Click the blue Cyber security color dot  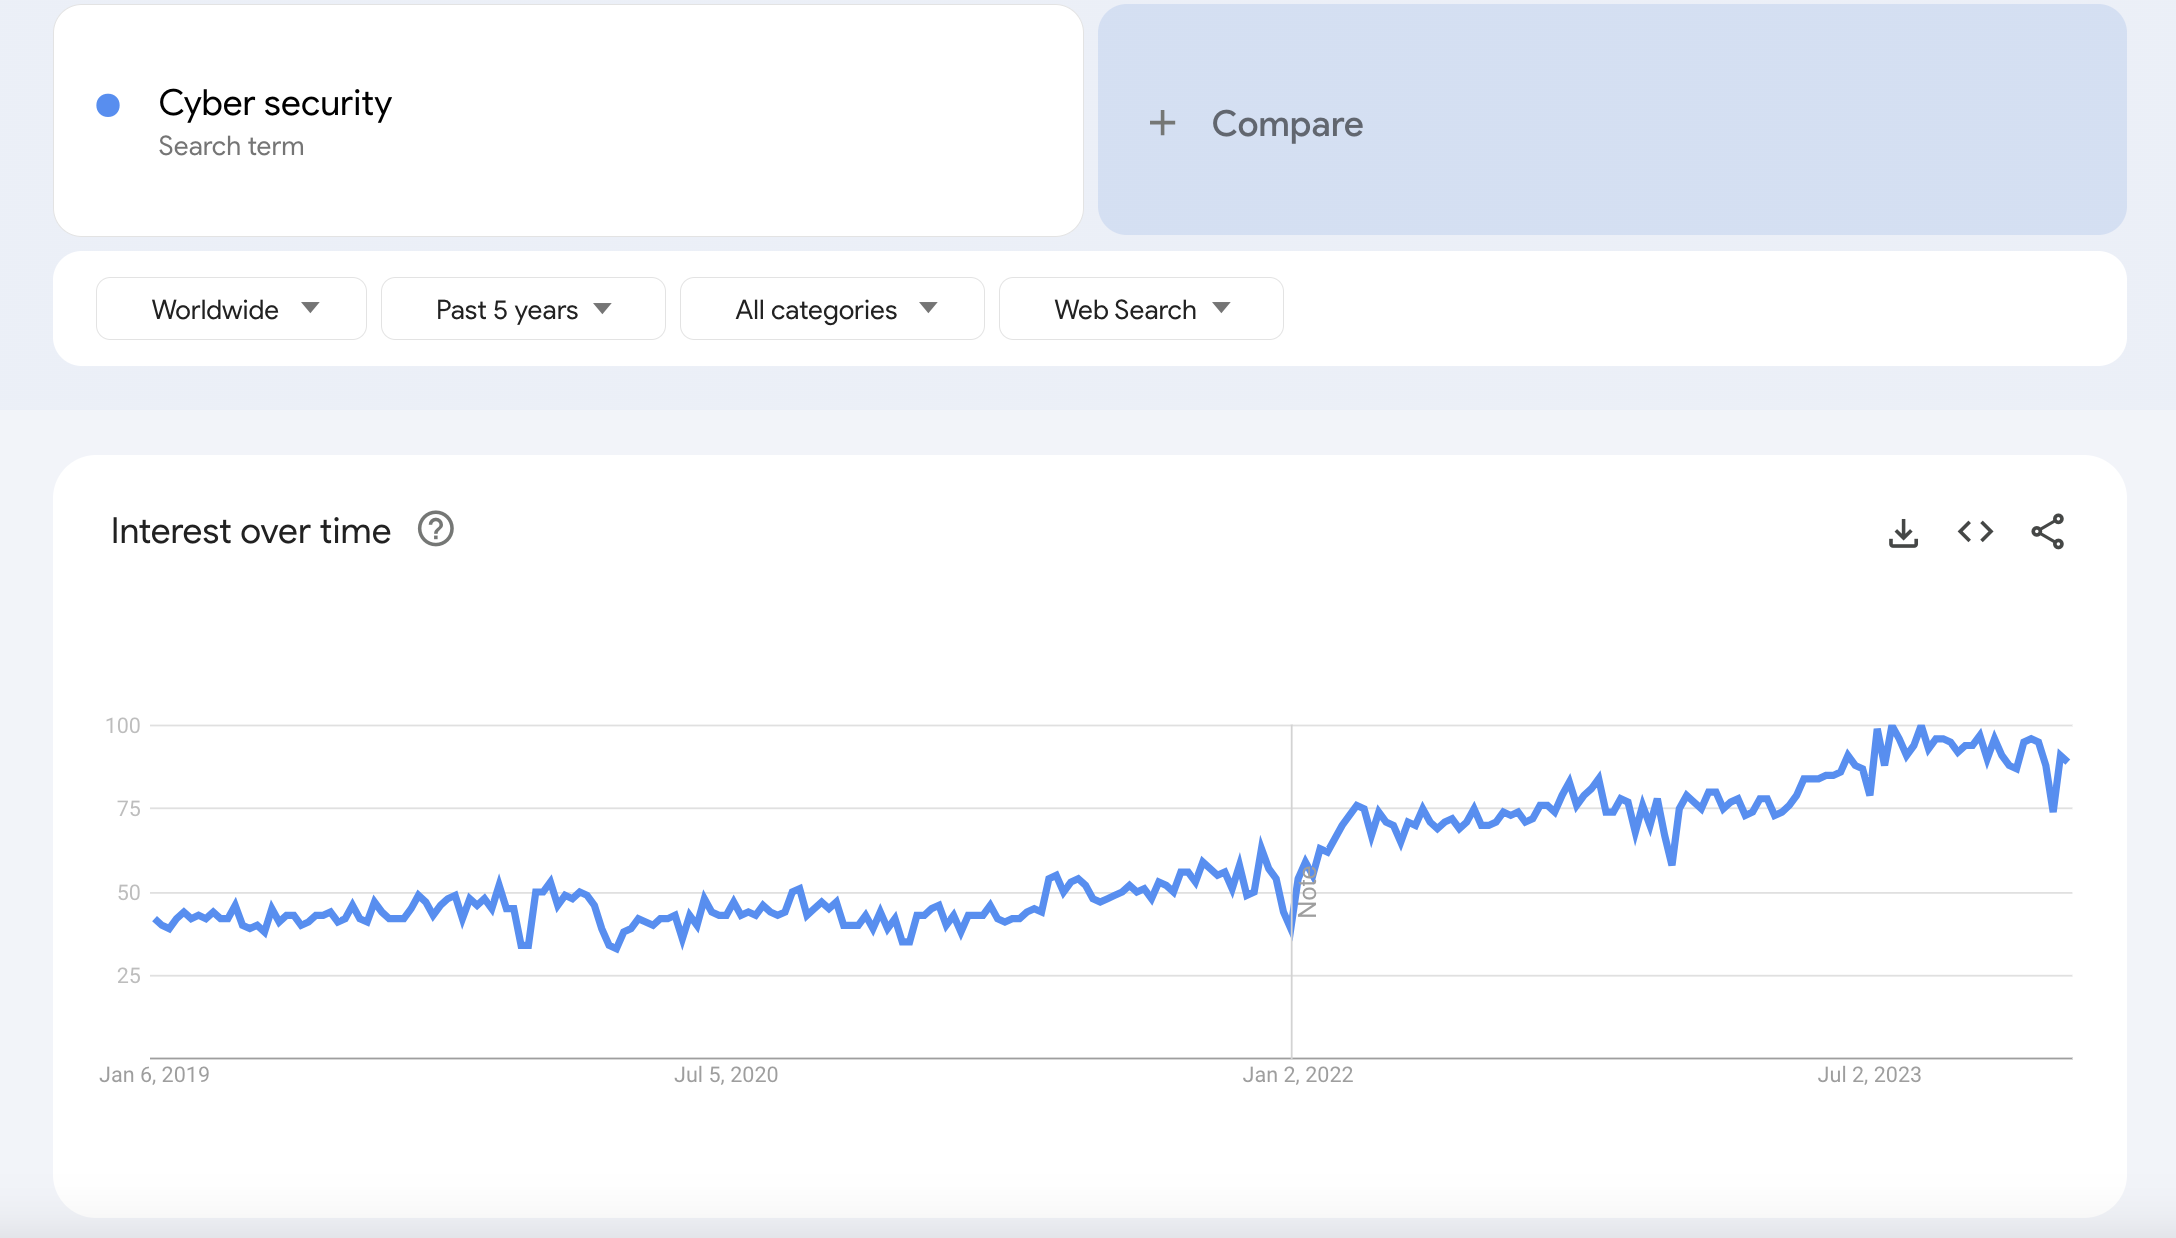pos(108,105)
